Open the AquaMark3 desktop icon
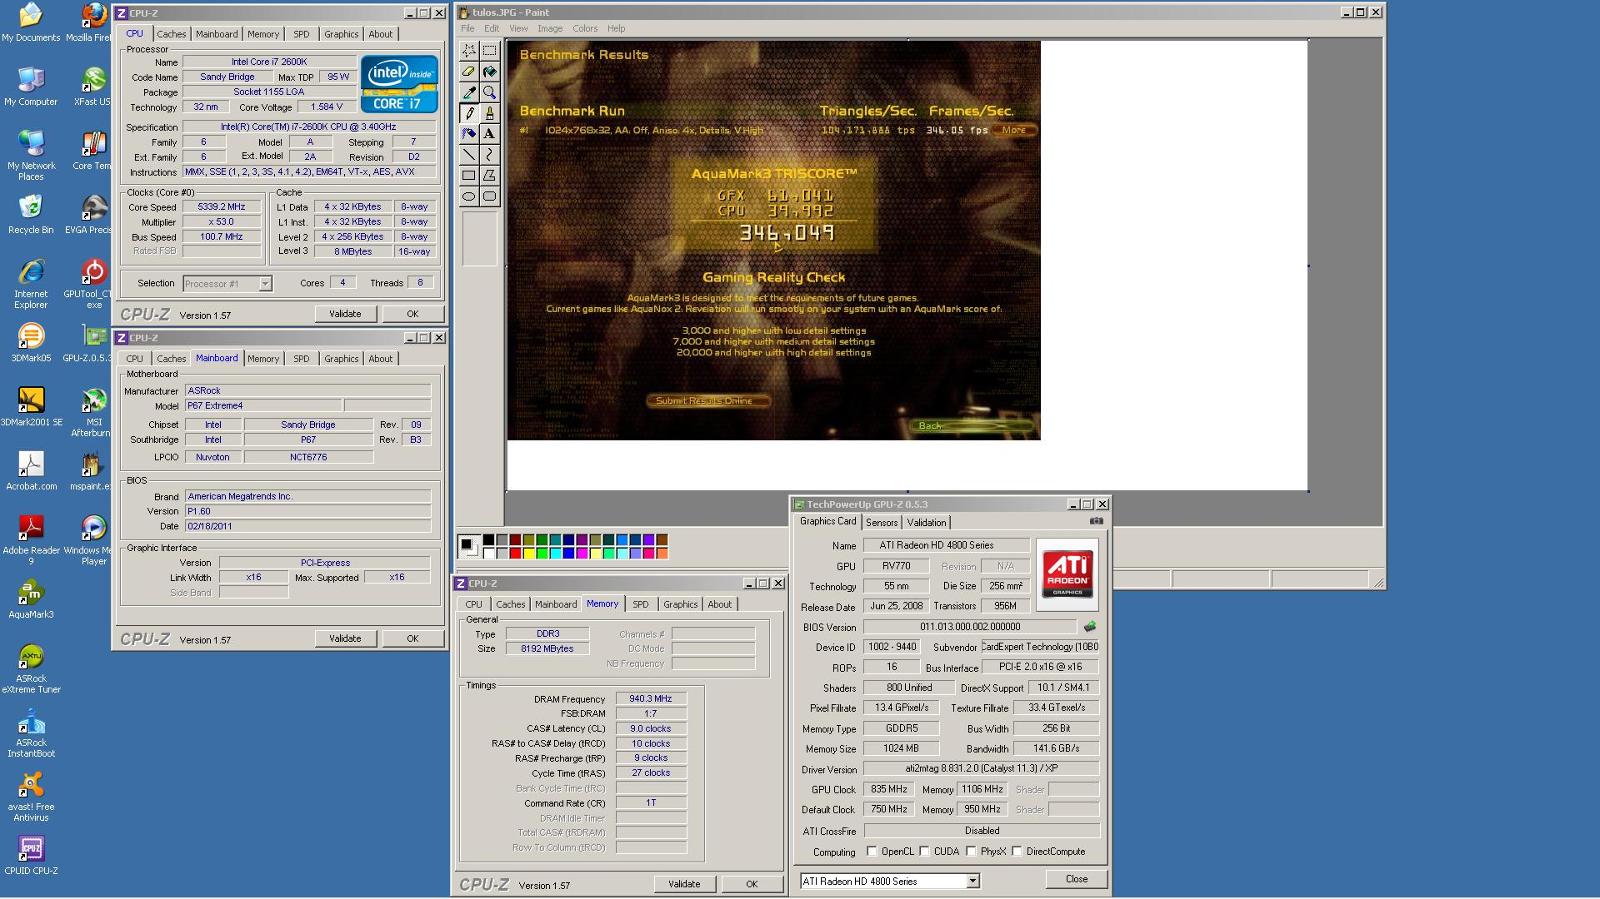 point(31,600)
